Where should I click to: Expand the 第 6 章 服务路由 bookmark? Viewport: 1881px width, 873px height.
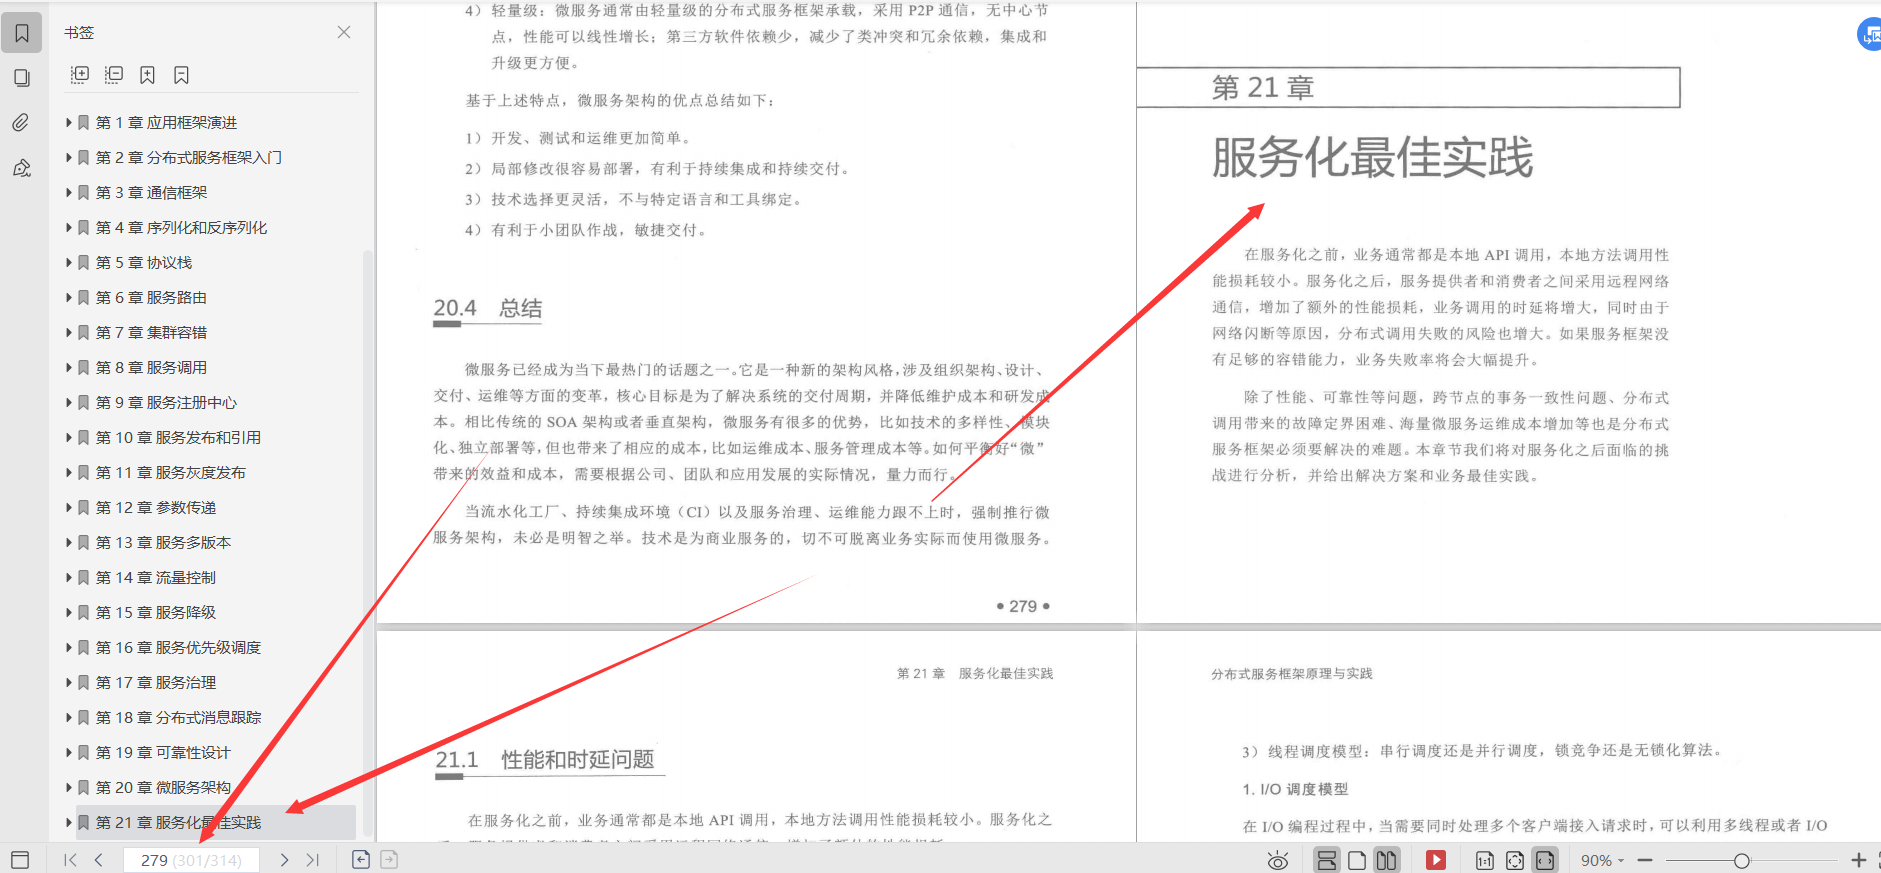69,297
